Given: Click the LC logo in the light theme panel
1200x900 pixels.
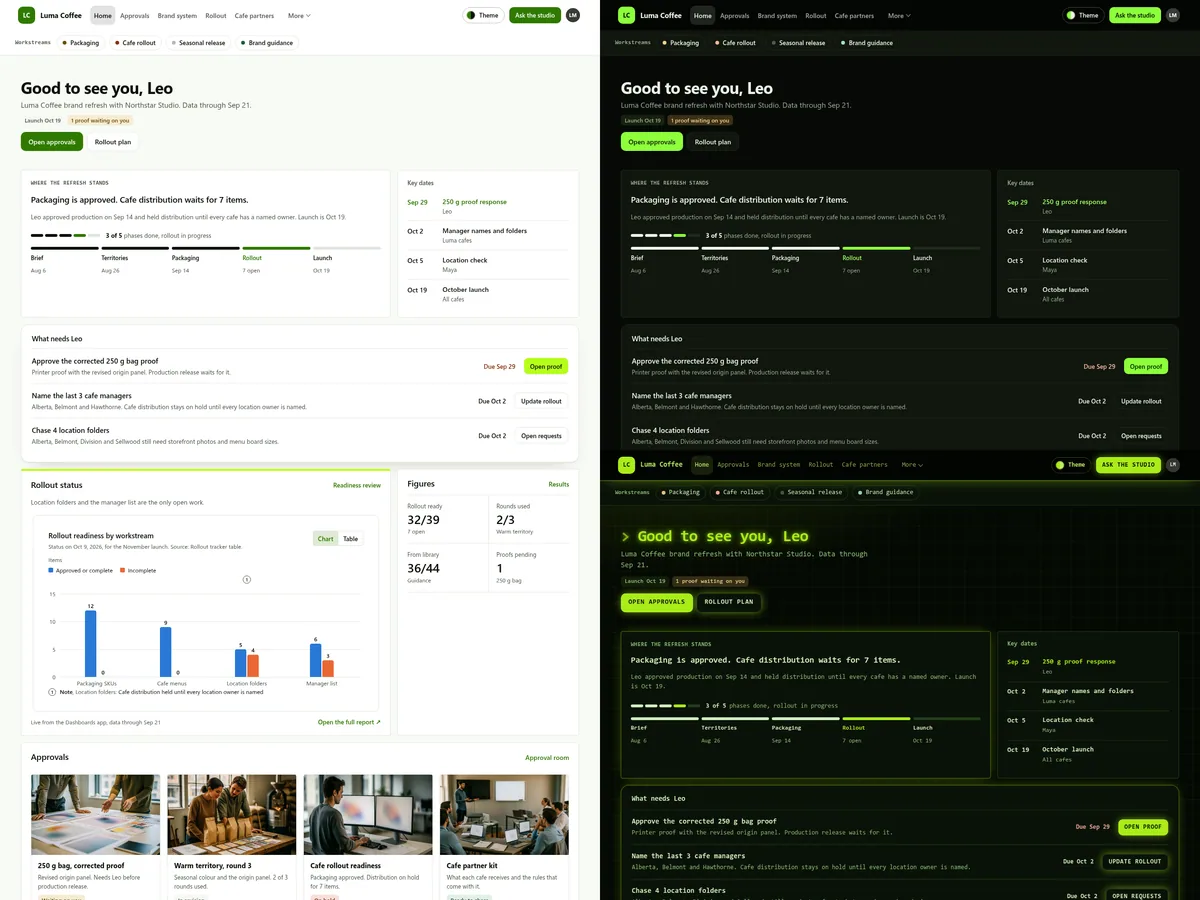Looking at the screenshot, I should tap(26, 15).
